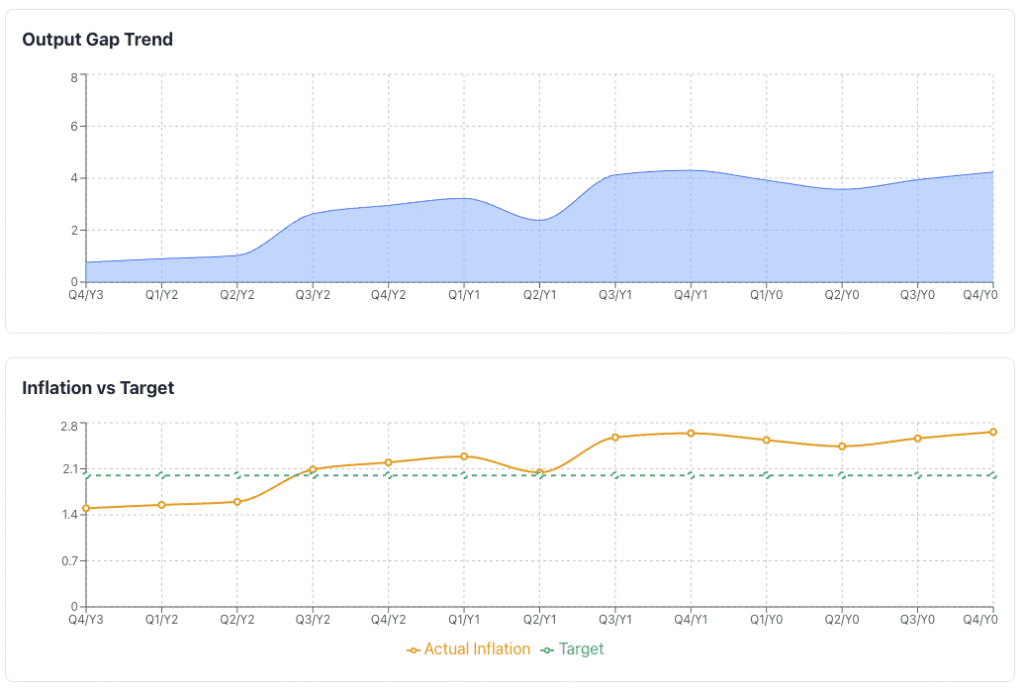Screen dimensions: 1024x694
Task: Toggle Target series via legend label
Action: coord(581,649)
